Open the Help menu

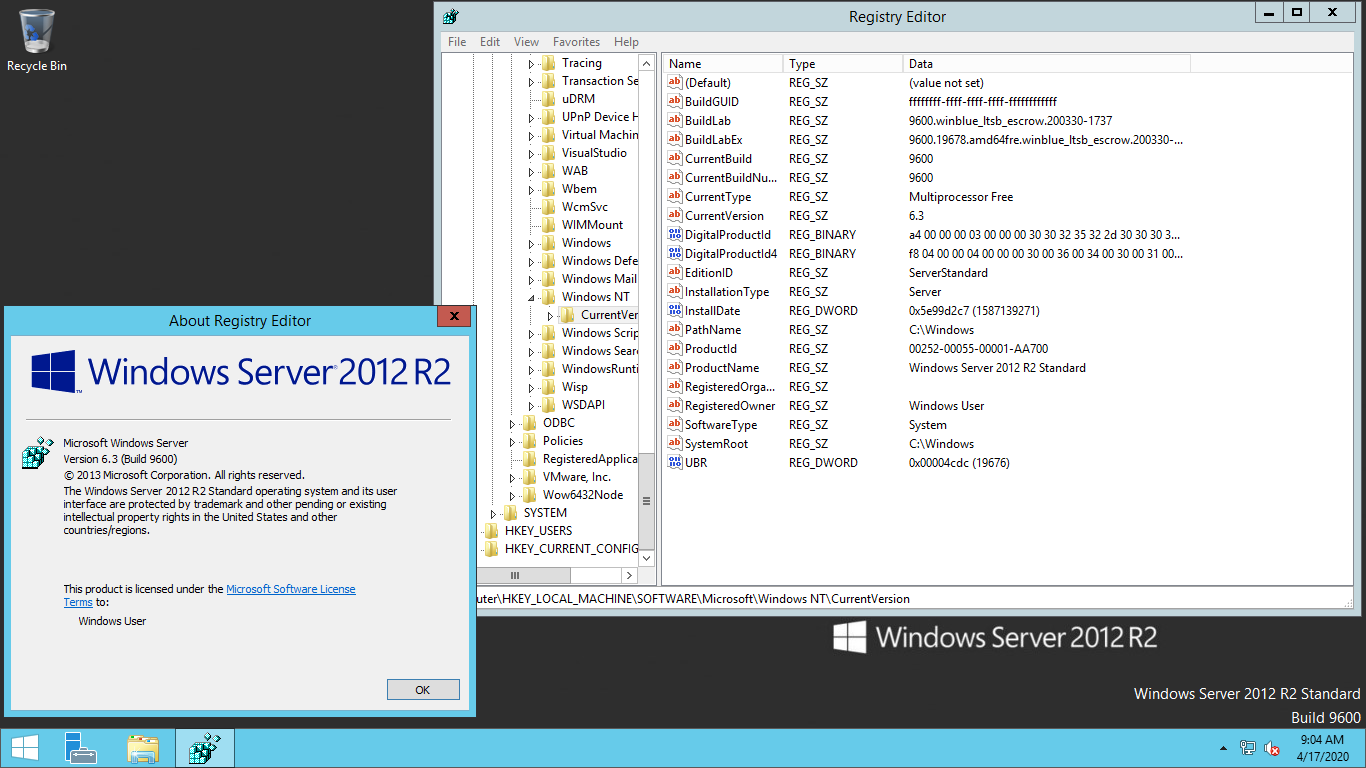coord(626,42)
